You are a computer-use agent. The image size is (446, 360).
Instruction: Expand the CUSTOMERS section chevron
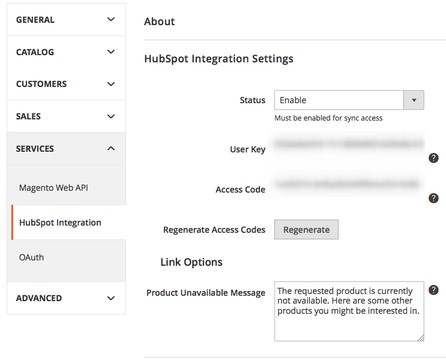click(x=111, y=84)
